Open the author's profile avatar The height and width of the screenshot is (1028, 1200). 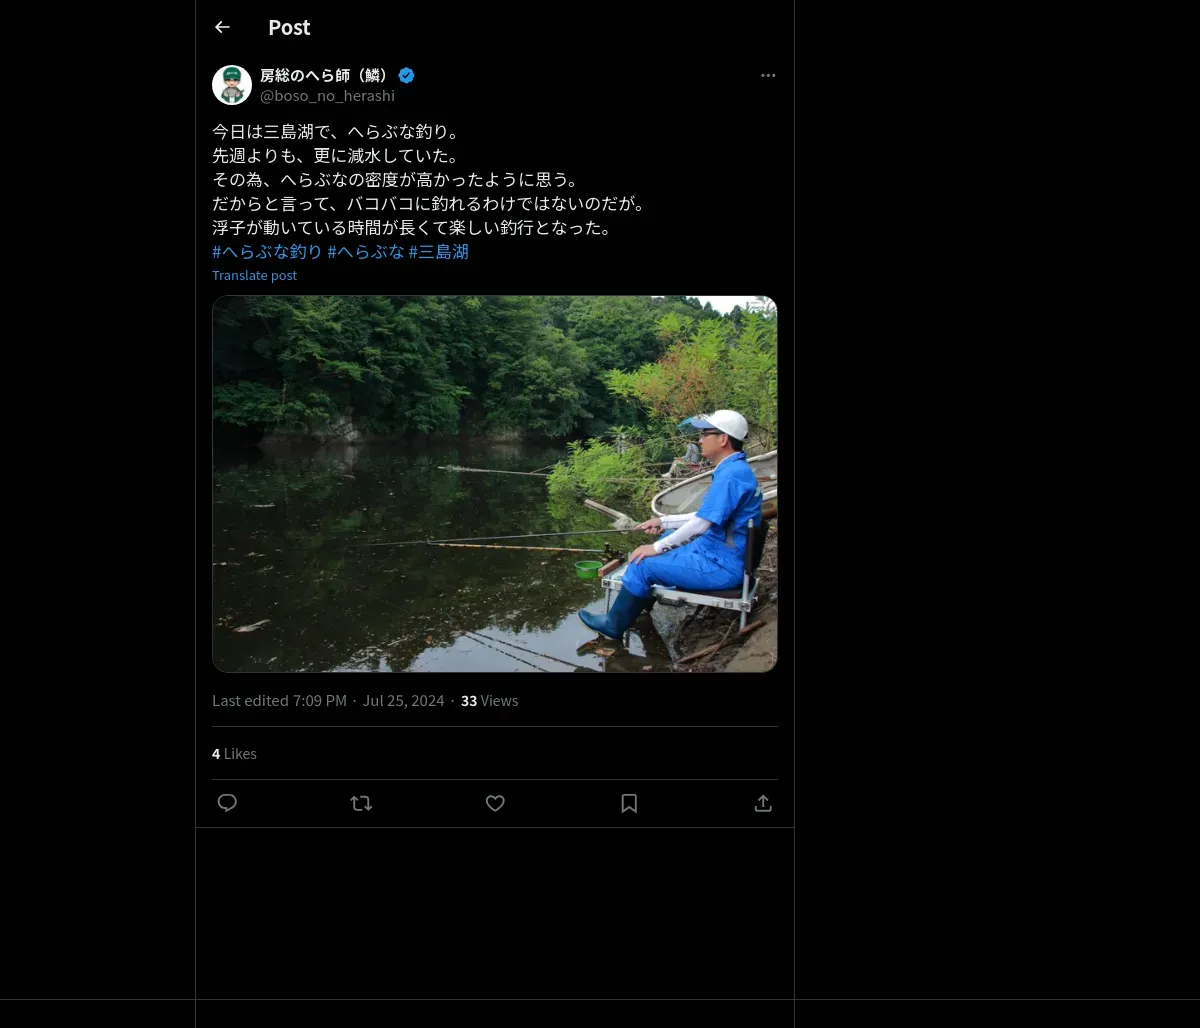(232, 85)
